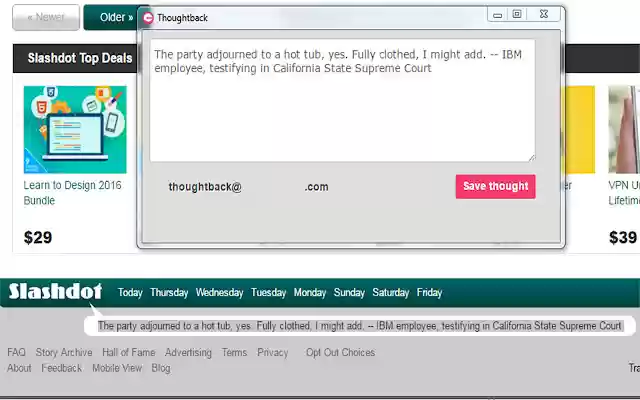Viewport: 640px width, 400px height.
Task: Click the Slashdot Top Deals heading
Action: (80, 58)
